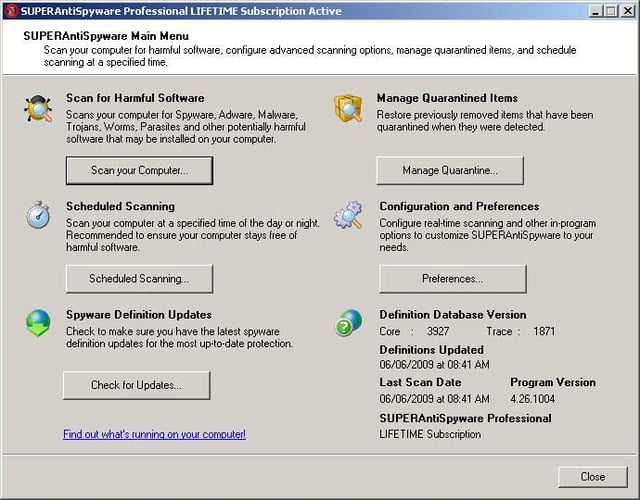Click the bug magnifier Scan for Harmful Software icon

coord(38,109)
